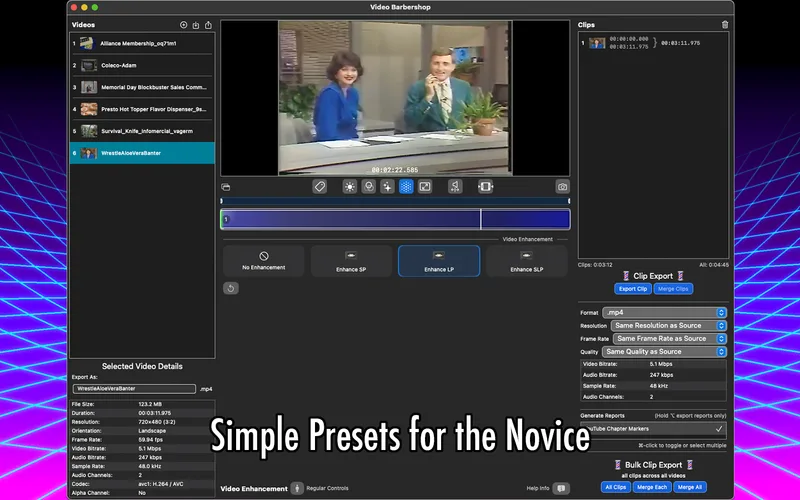
Task: Click the import videos icon in the Videos header
Action: click(196, 25)
